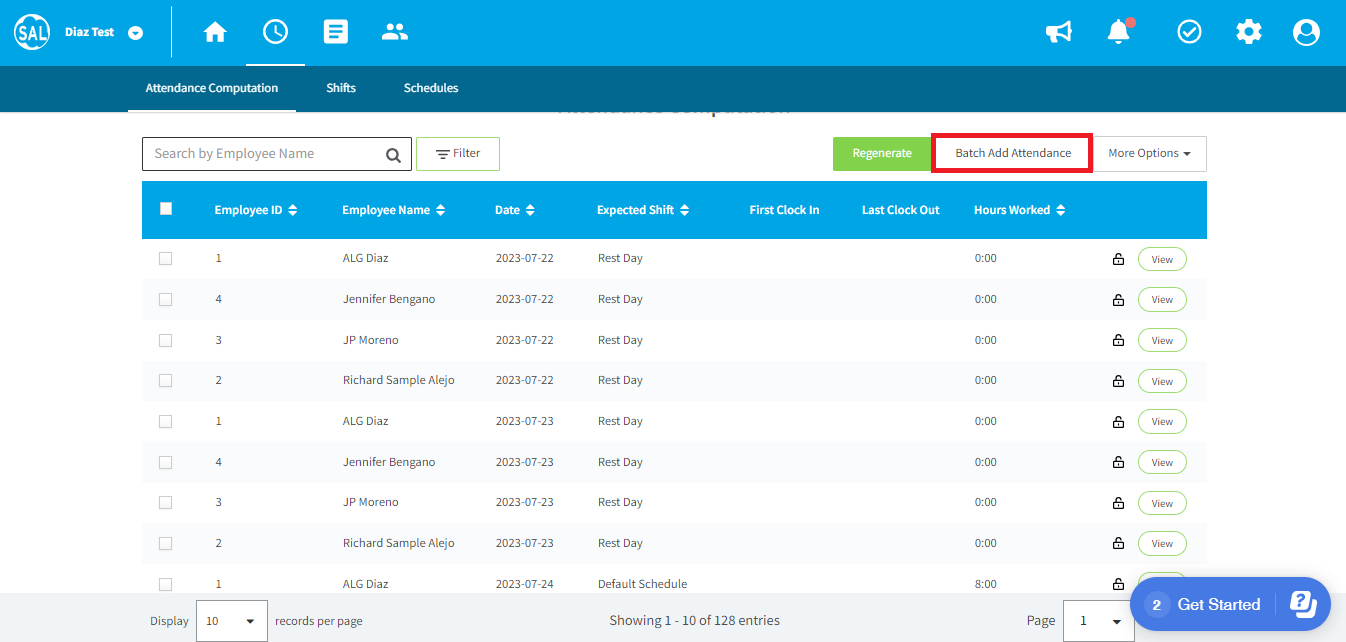This screenshot has height=642, width=1346.
Task: Open the settings gear icon
Action: click(x=1249, y=32)
